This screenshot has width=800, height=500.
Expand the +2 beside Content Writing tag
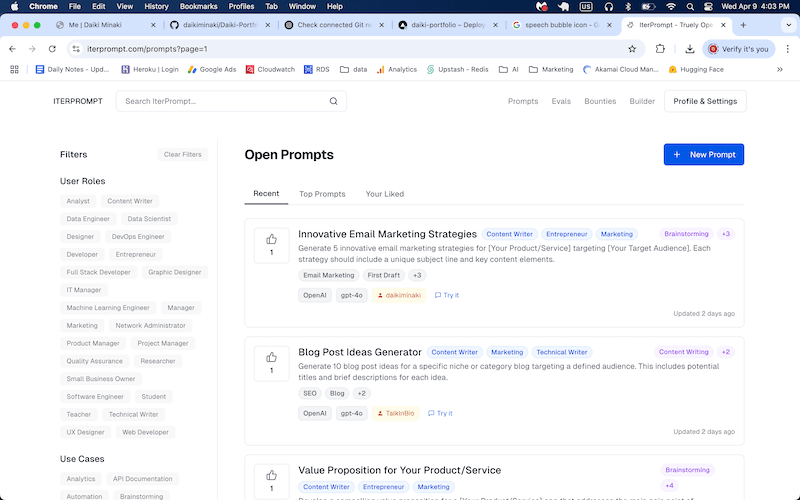coord(726,352)
